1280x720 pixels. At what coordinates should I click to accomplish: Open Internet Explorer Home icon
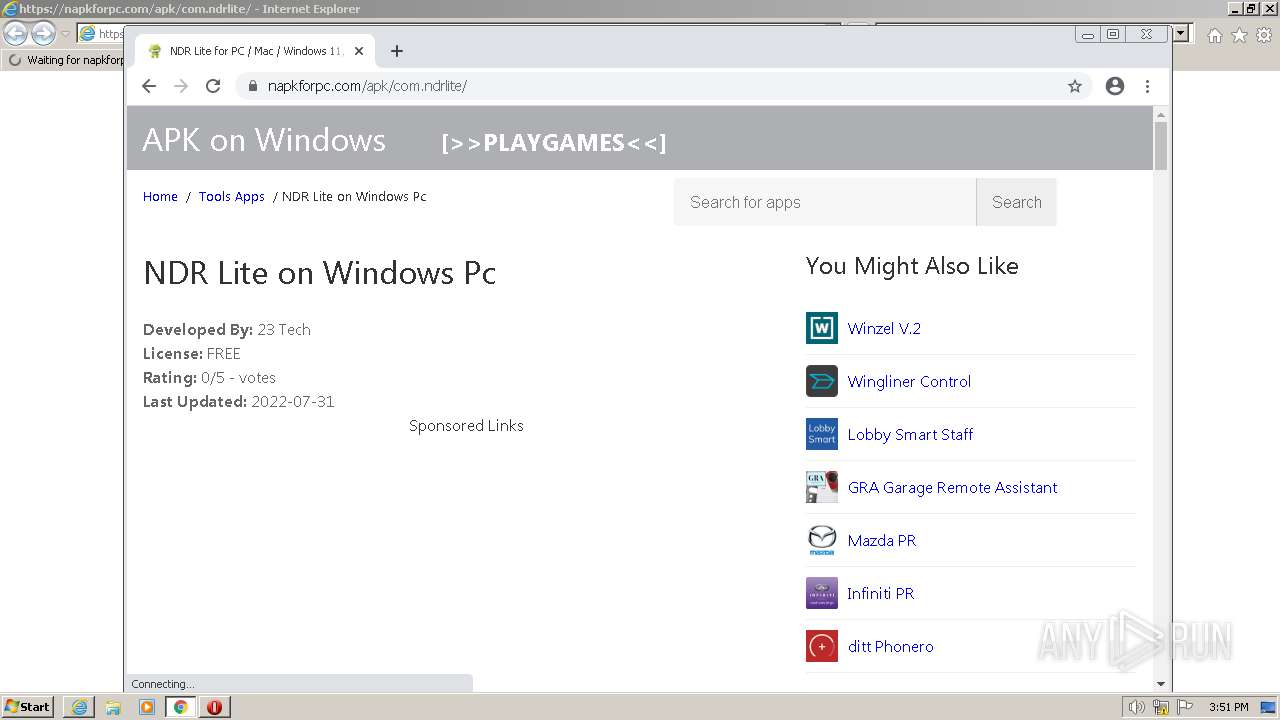click(1214, 35)
